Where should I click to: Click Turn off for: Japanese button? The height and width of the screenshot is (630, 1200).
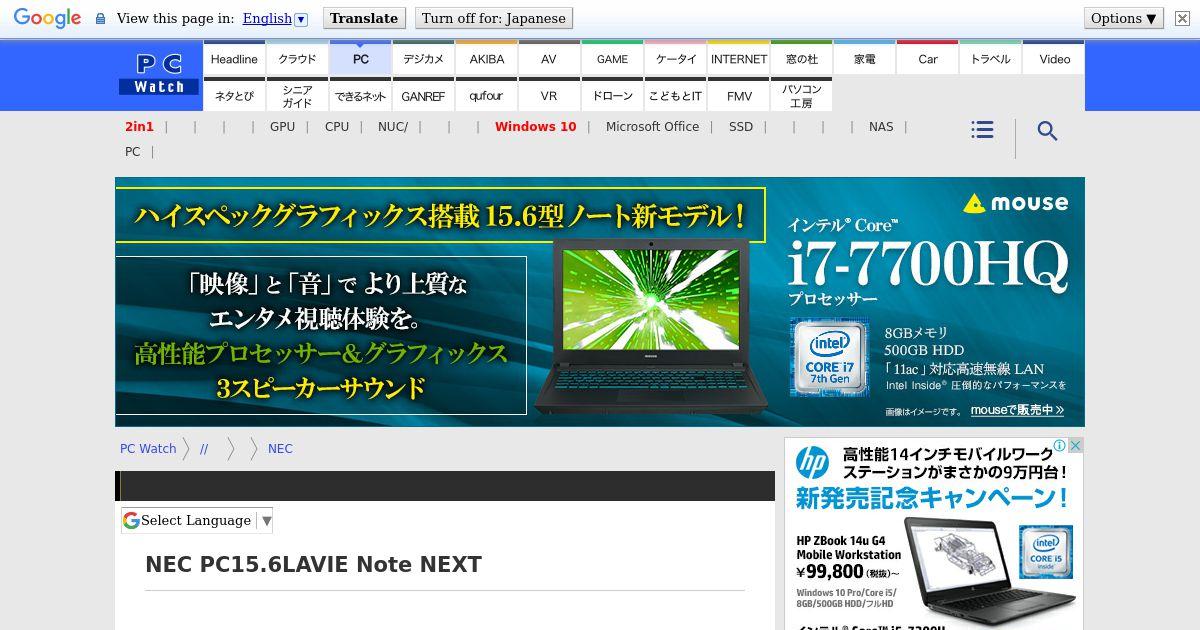coord(494,18)
